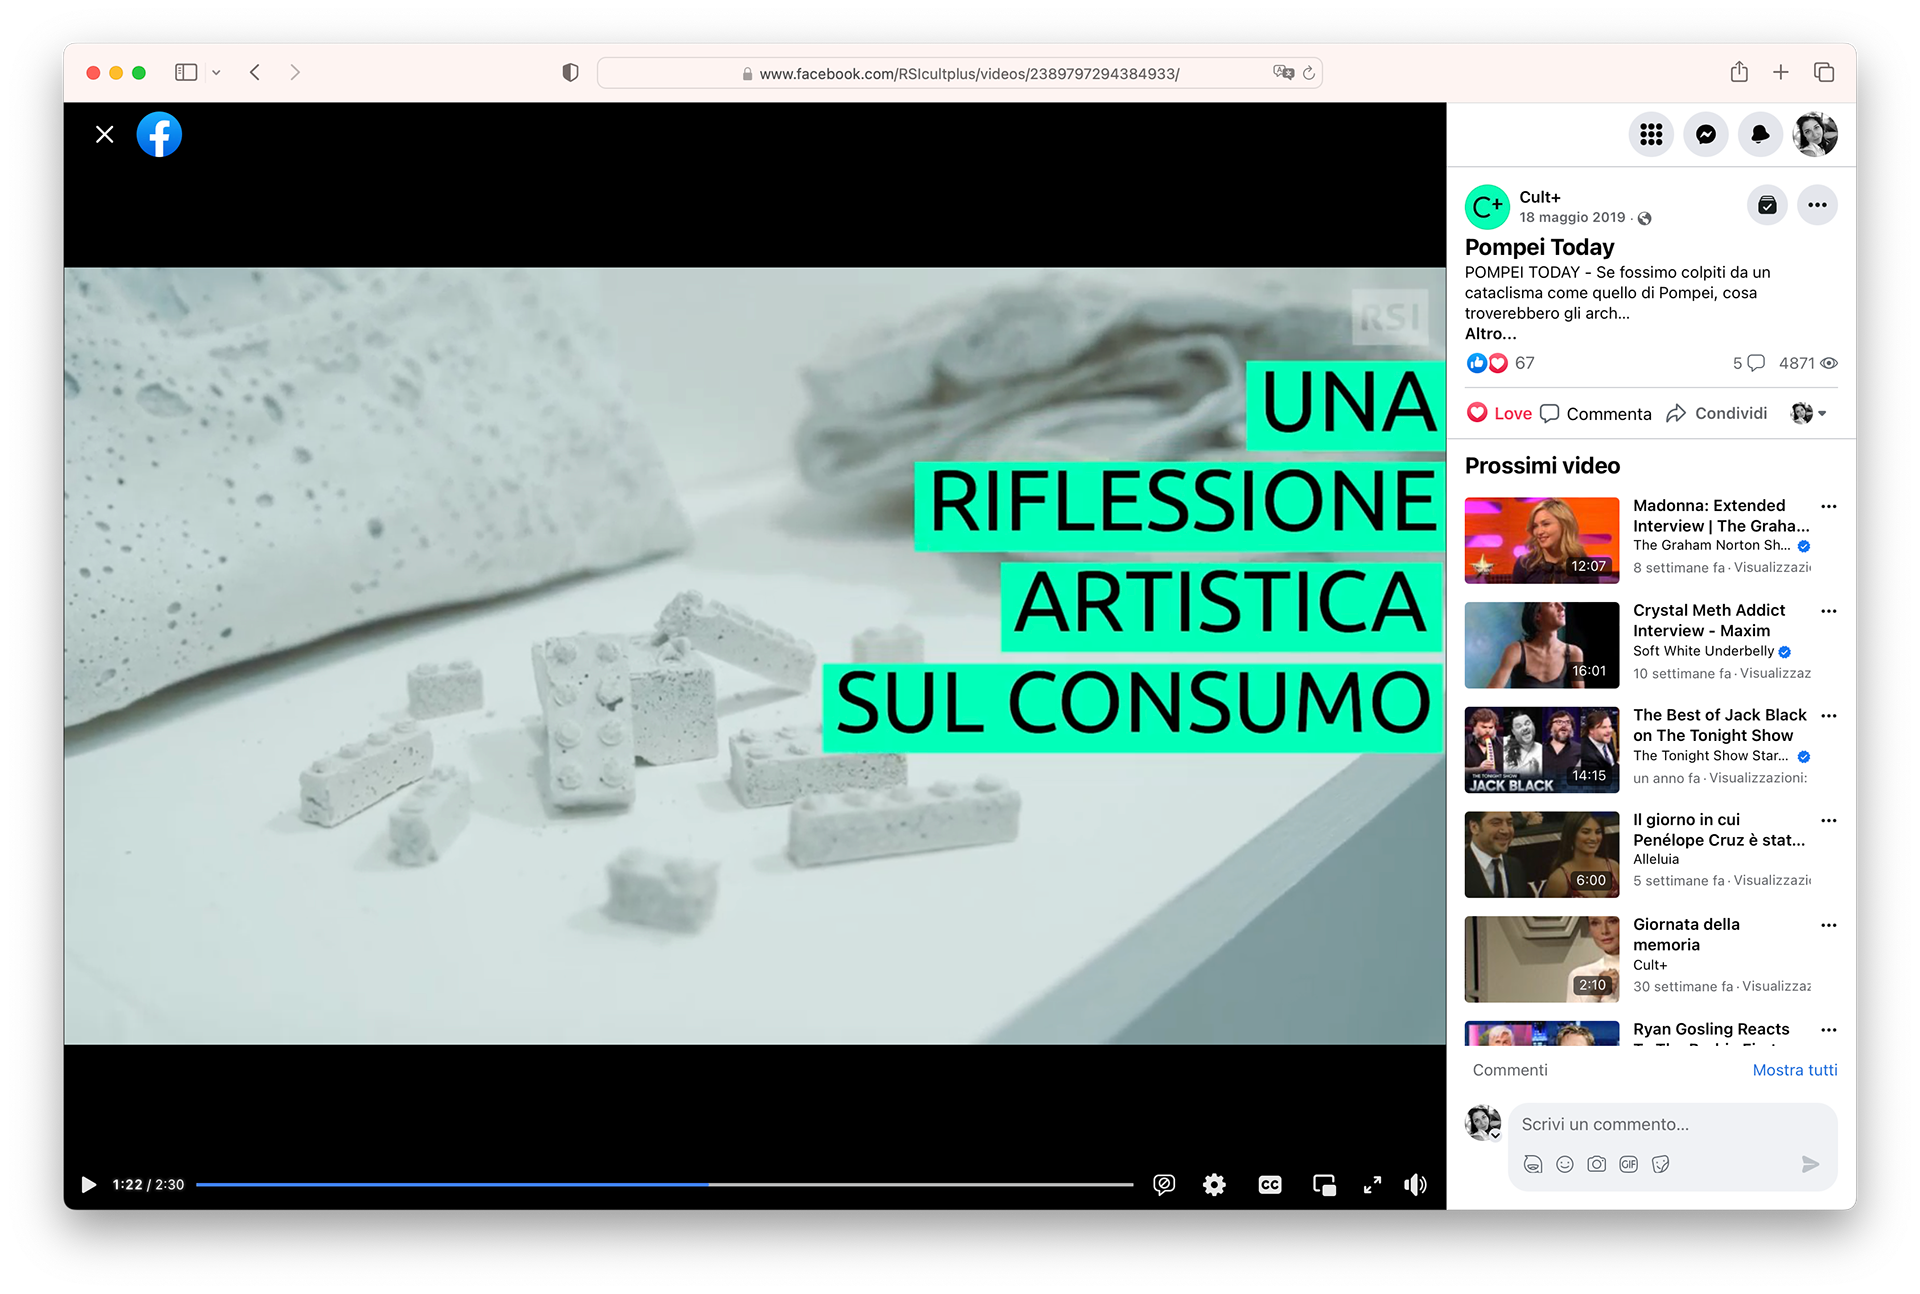Click Commenta button

coord(1596,413)
